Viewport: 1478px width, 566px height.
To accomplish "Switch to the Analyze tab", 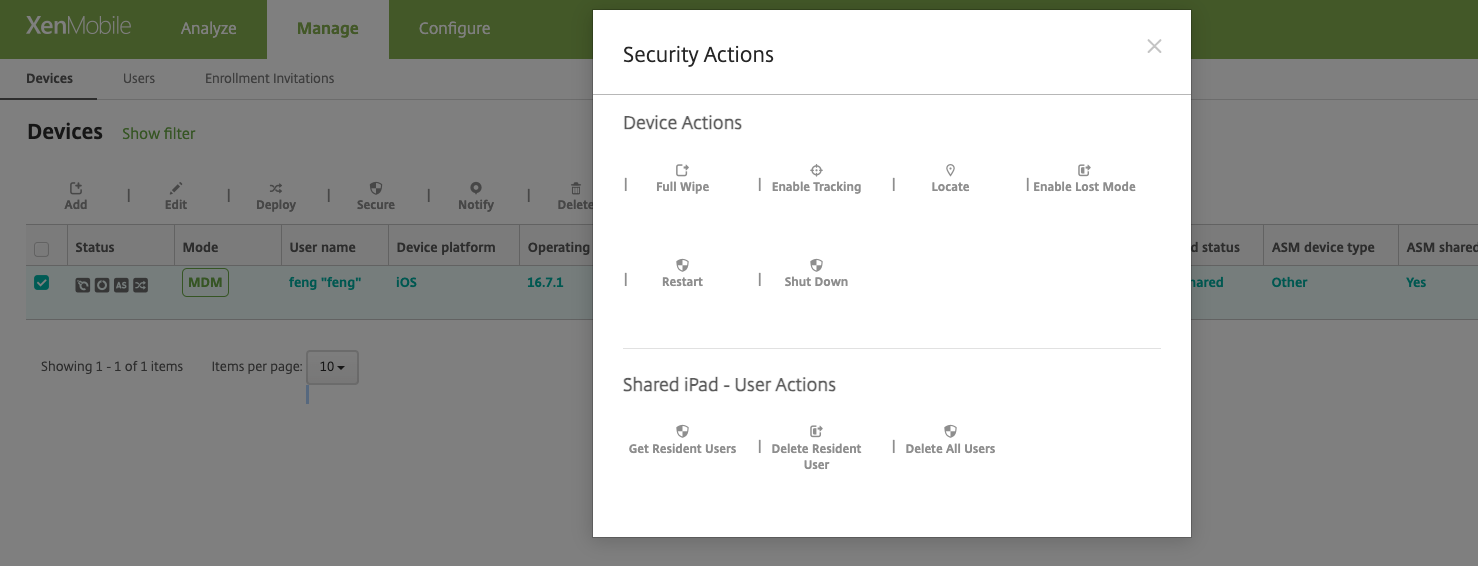I will 208,29.
